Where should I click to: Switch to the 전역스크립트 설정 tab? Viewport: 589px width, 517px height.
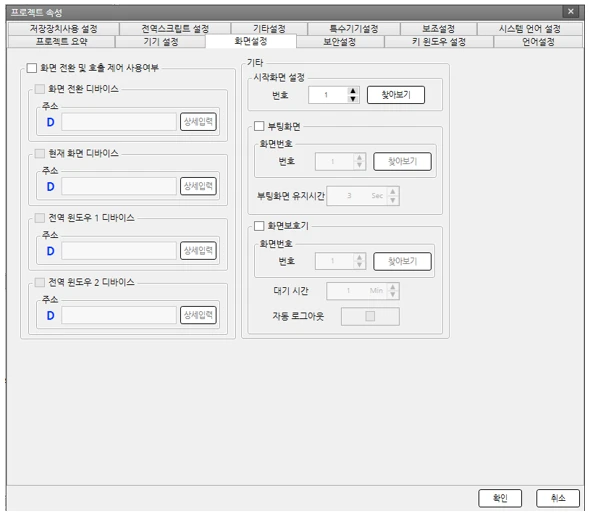175,29
